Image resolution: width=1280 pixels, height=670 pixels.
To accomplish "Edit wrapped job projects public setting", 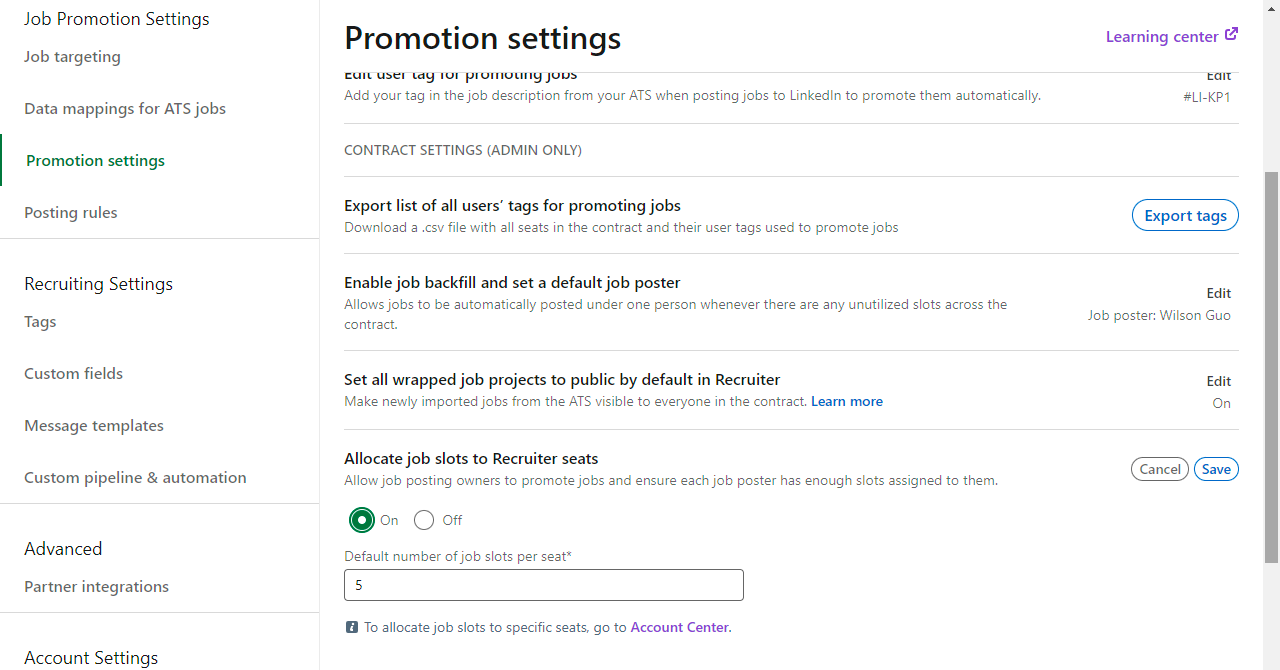I will (1218, 381).
